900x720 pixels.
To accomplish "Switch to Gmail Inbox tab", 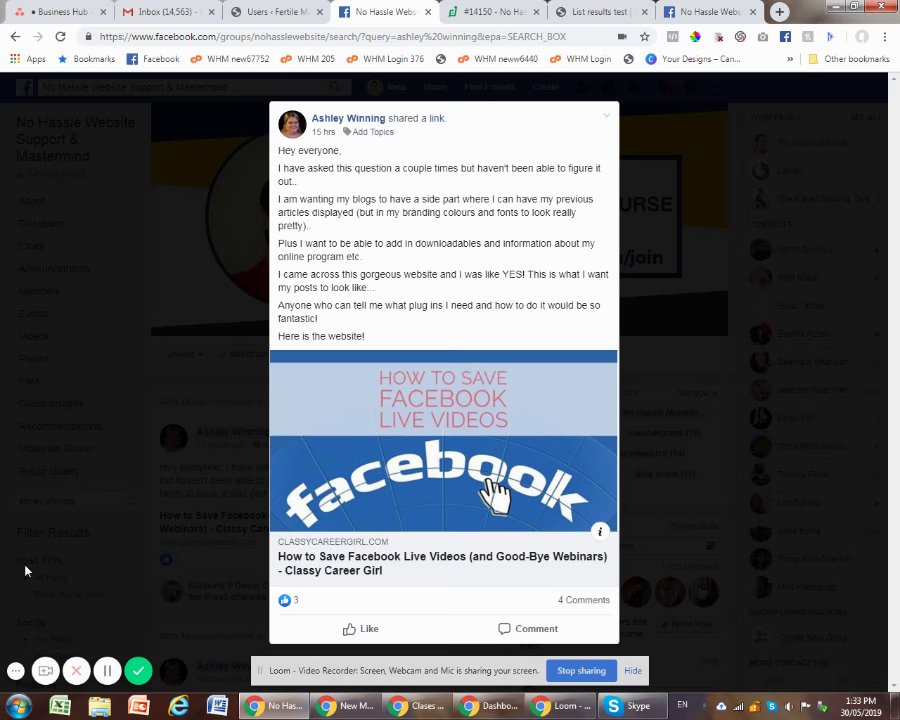I will 169,11.
